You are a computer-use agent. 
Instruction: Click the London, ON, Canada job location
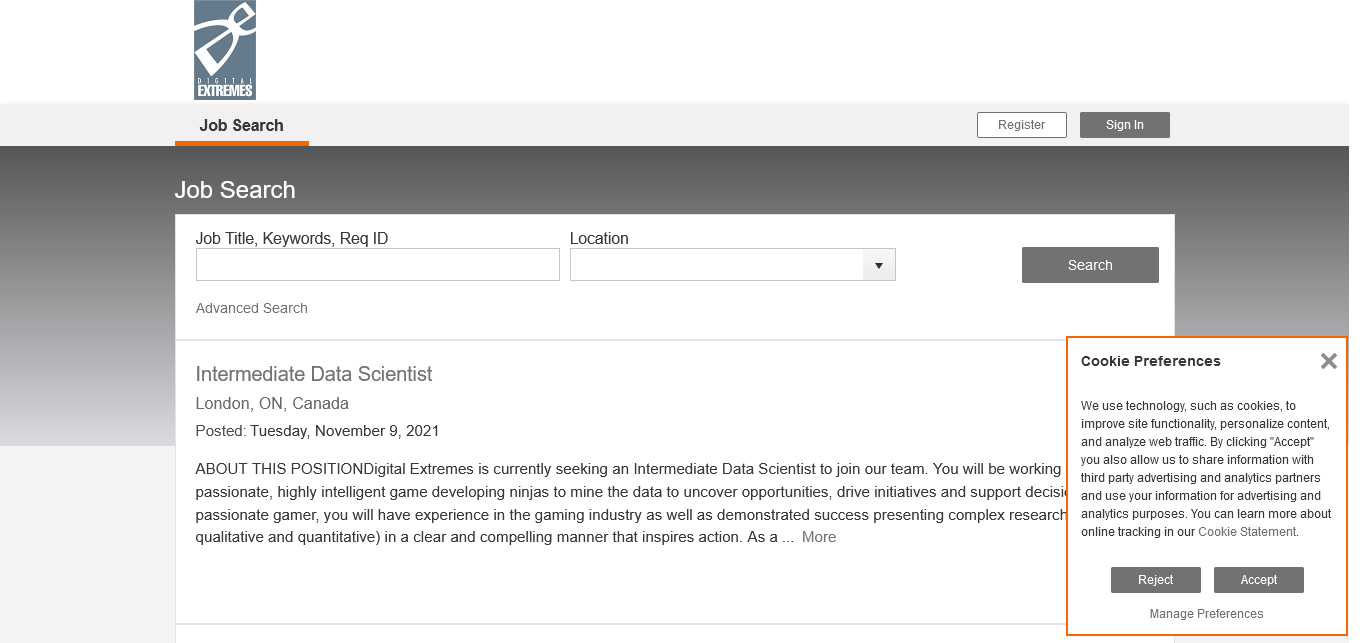click(272, 404)
